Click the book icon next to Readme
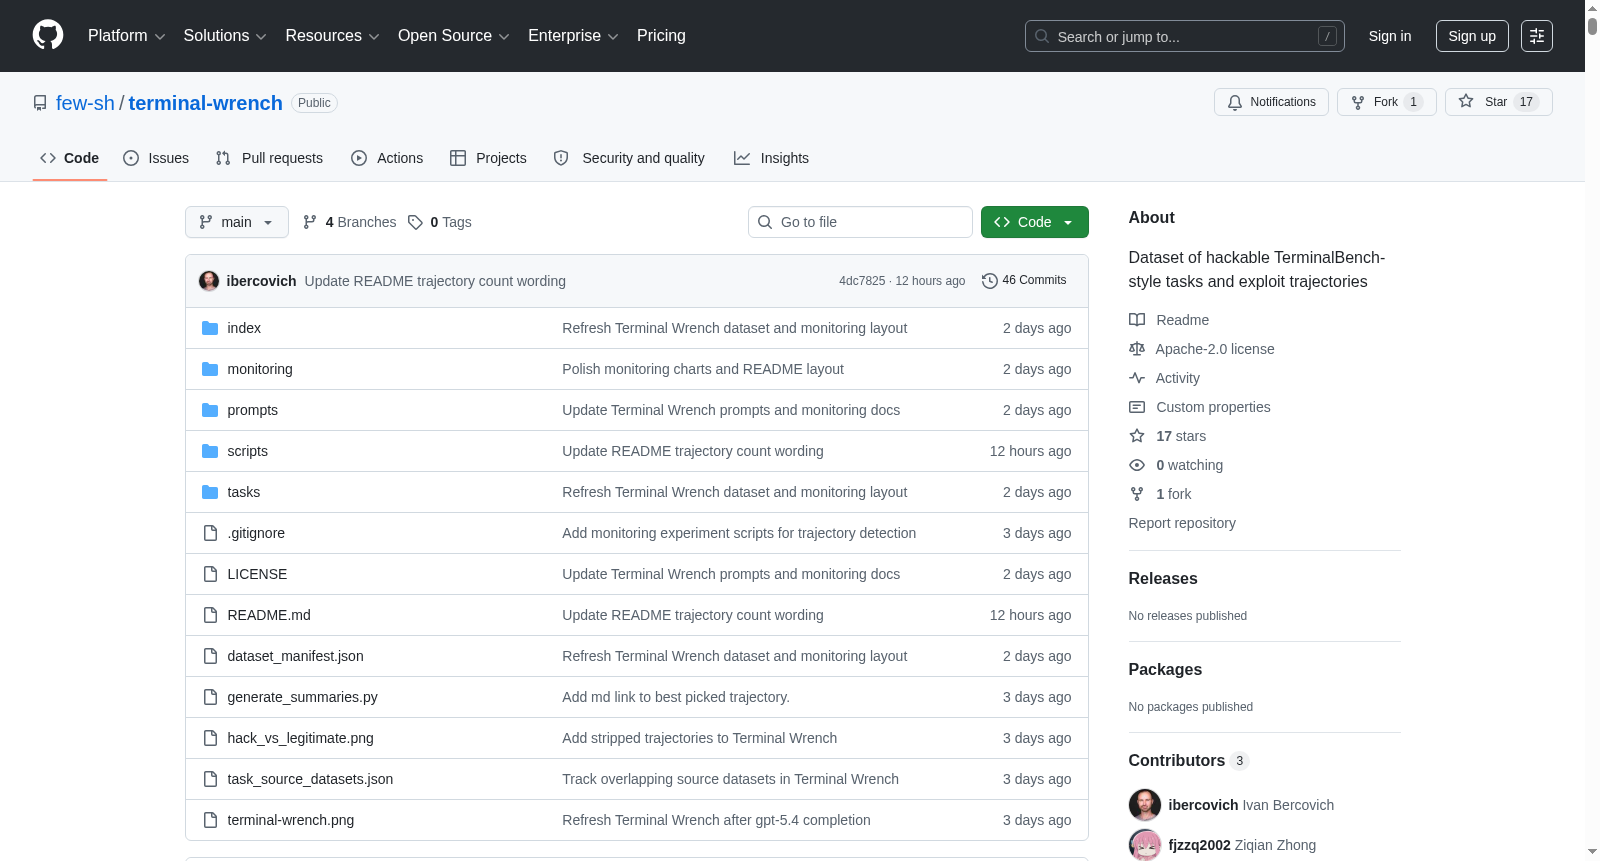1600x861 pixels. coord(1137,320)
